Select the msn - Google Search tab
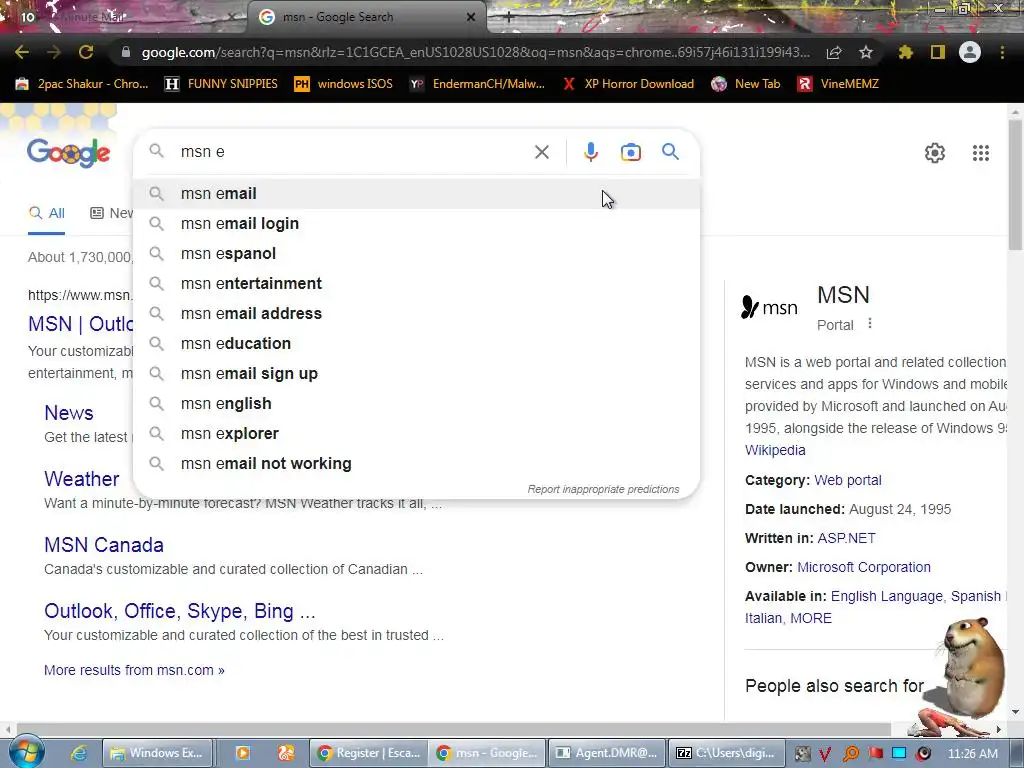Screen dimensions: 1024x768 (x=366, y=17)
